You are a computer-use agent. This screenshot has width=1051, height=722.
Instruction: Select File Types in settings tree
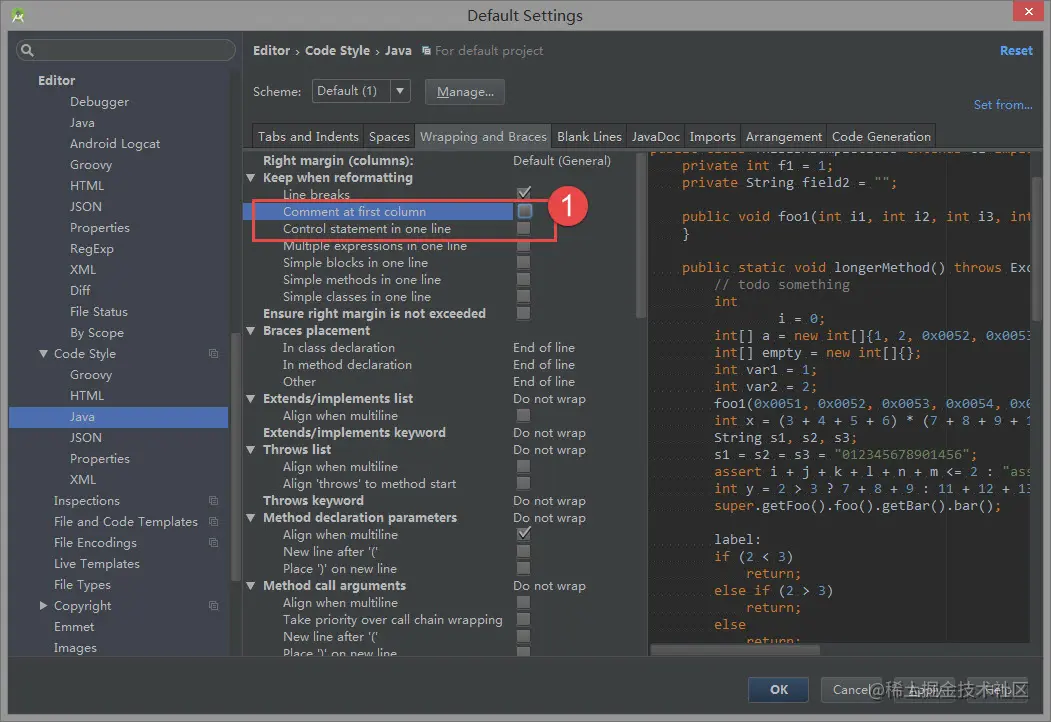click(82, 585)
